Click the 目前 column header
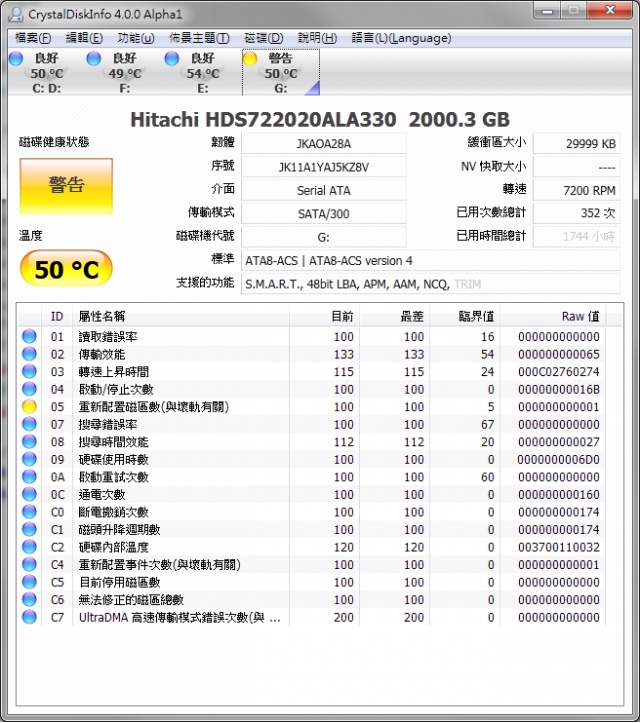 tap(325, 316)
